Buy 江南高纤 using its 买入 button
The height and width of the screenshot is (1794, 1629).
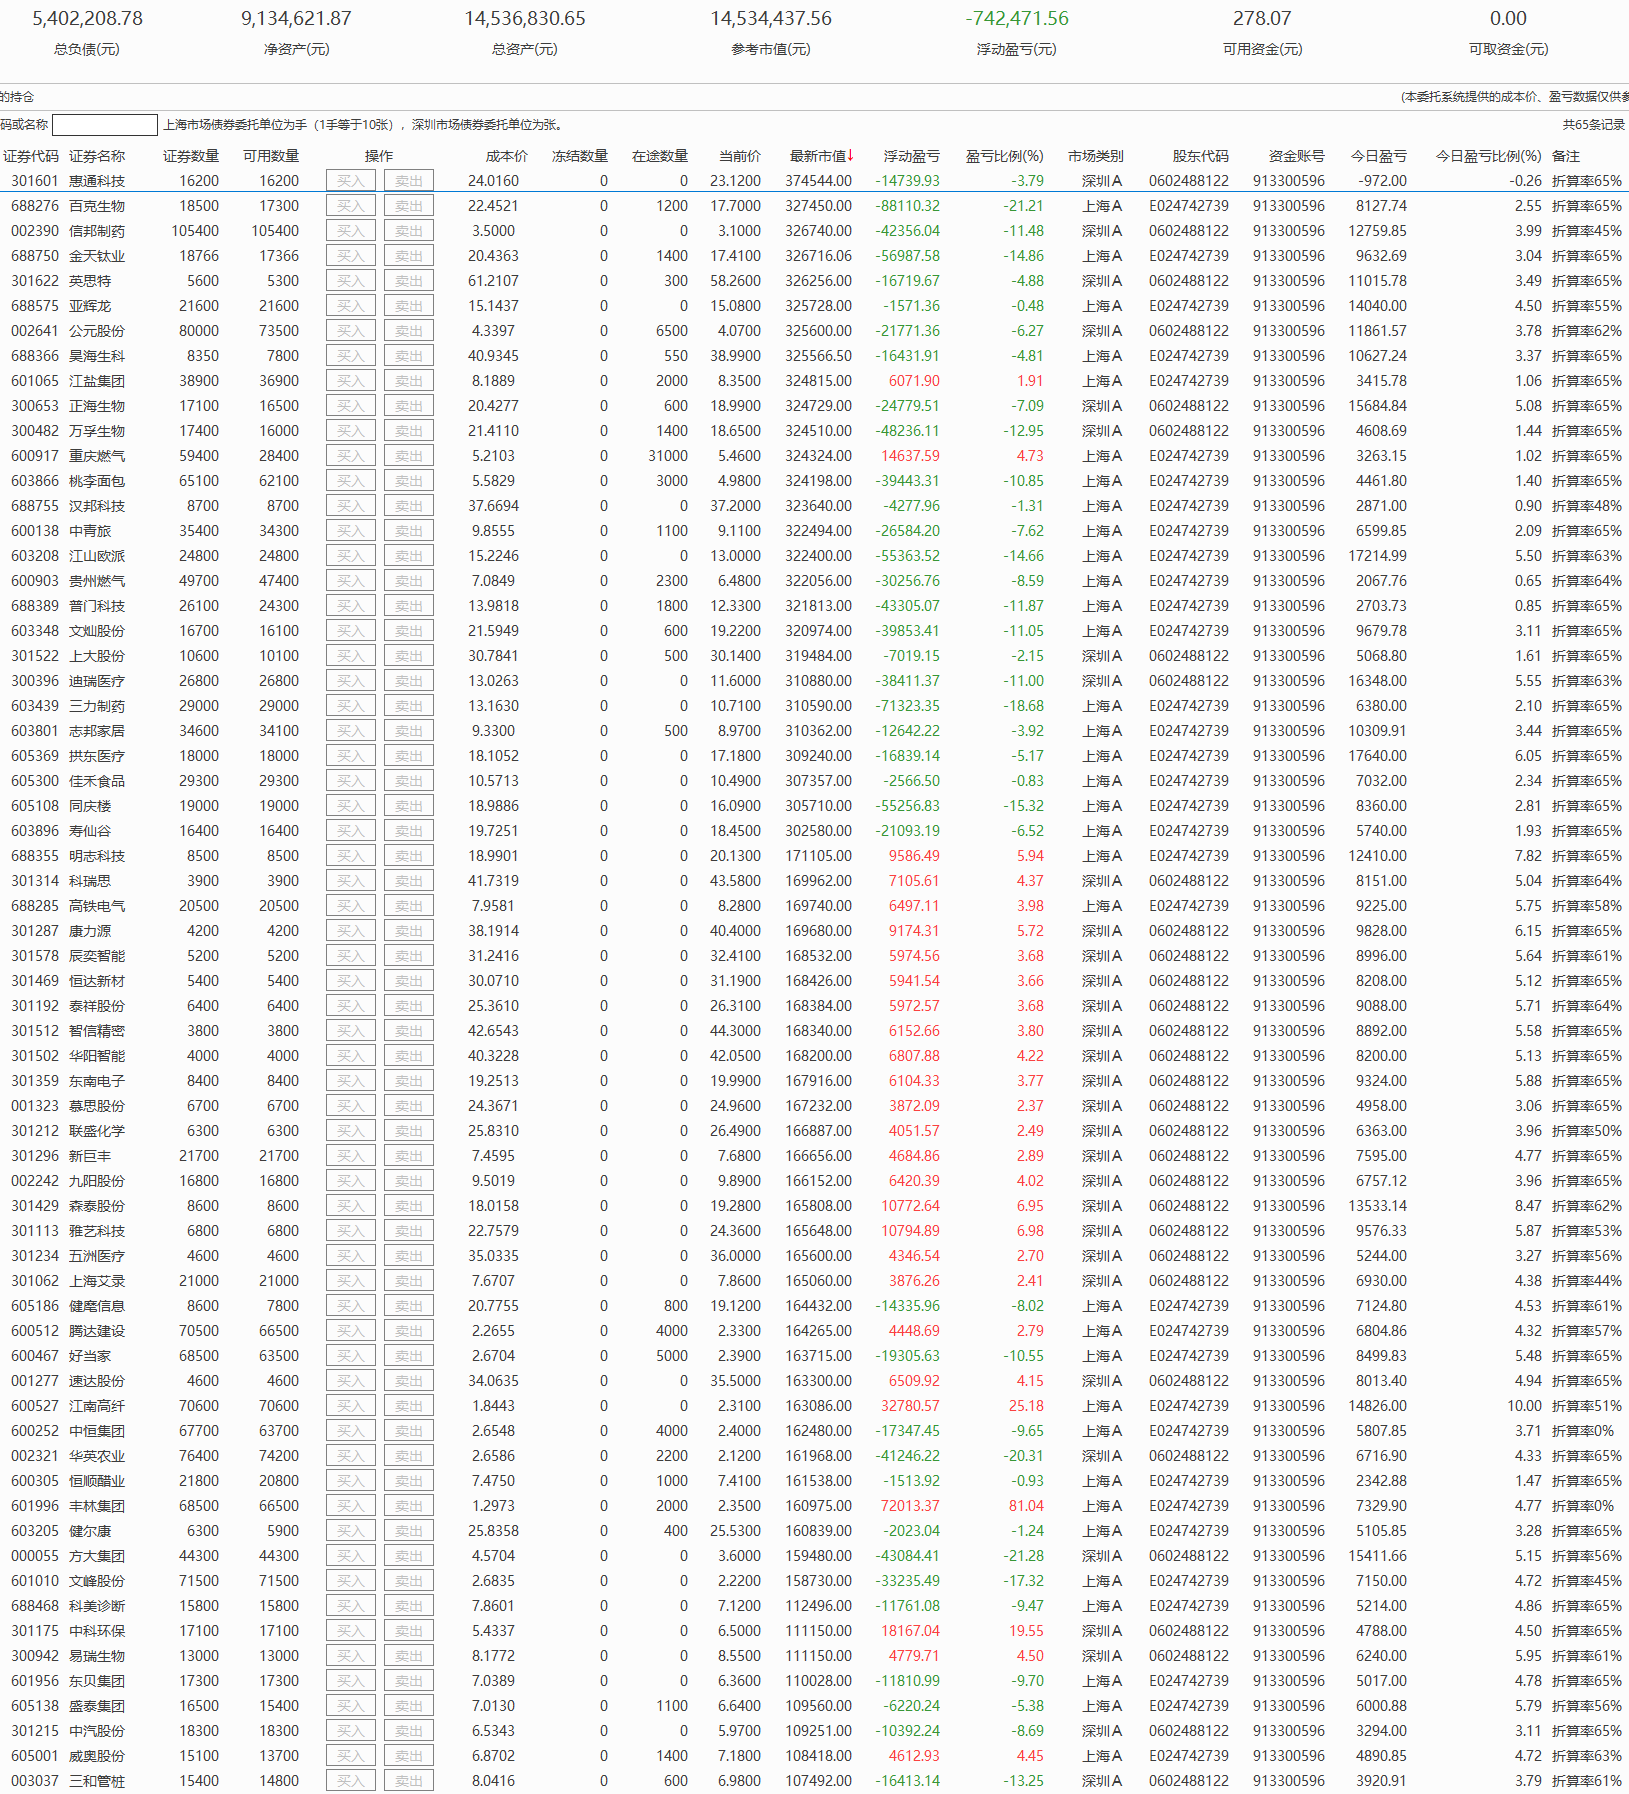pos(350,1406)
